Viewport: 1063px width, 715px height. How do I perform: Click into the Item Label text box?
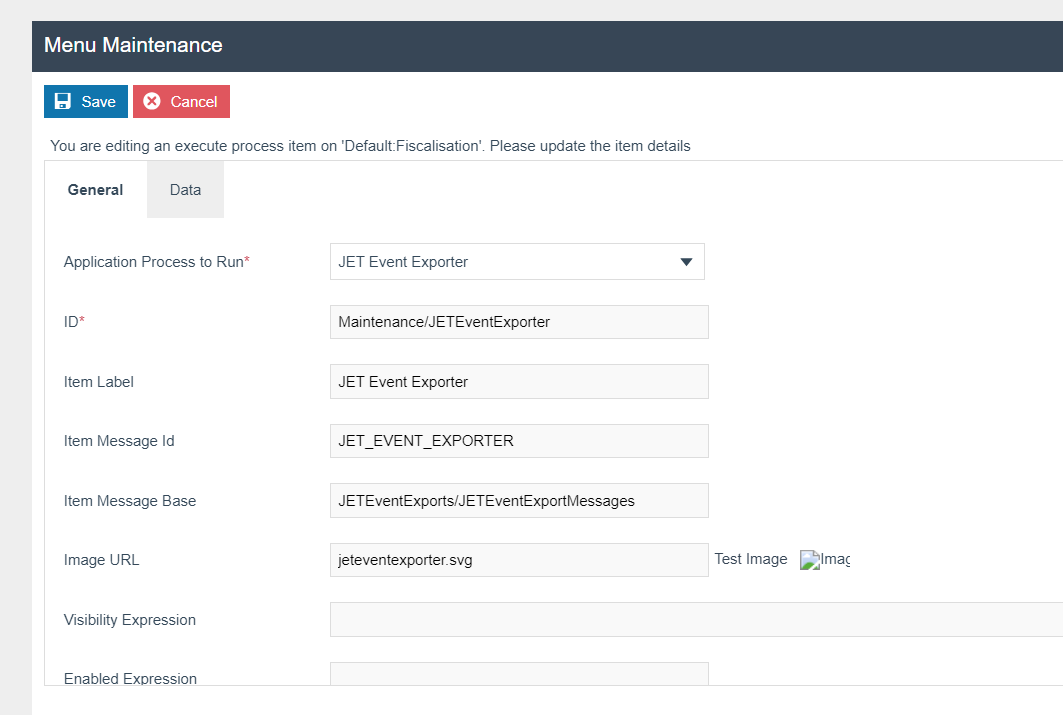(518, 381)
